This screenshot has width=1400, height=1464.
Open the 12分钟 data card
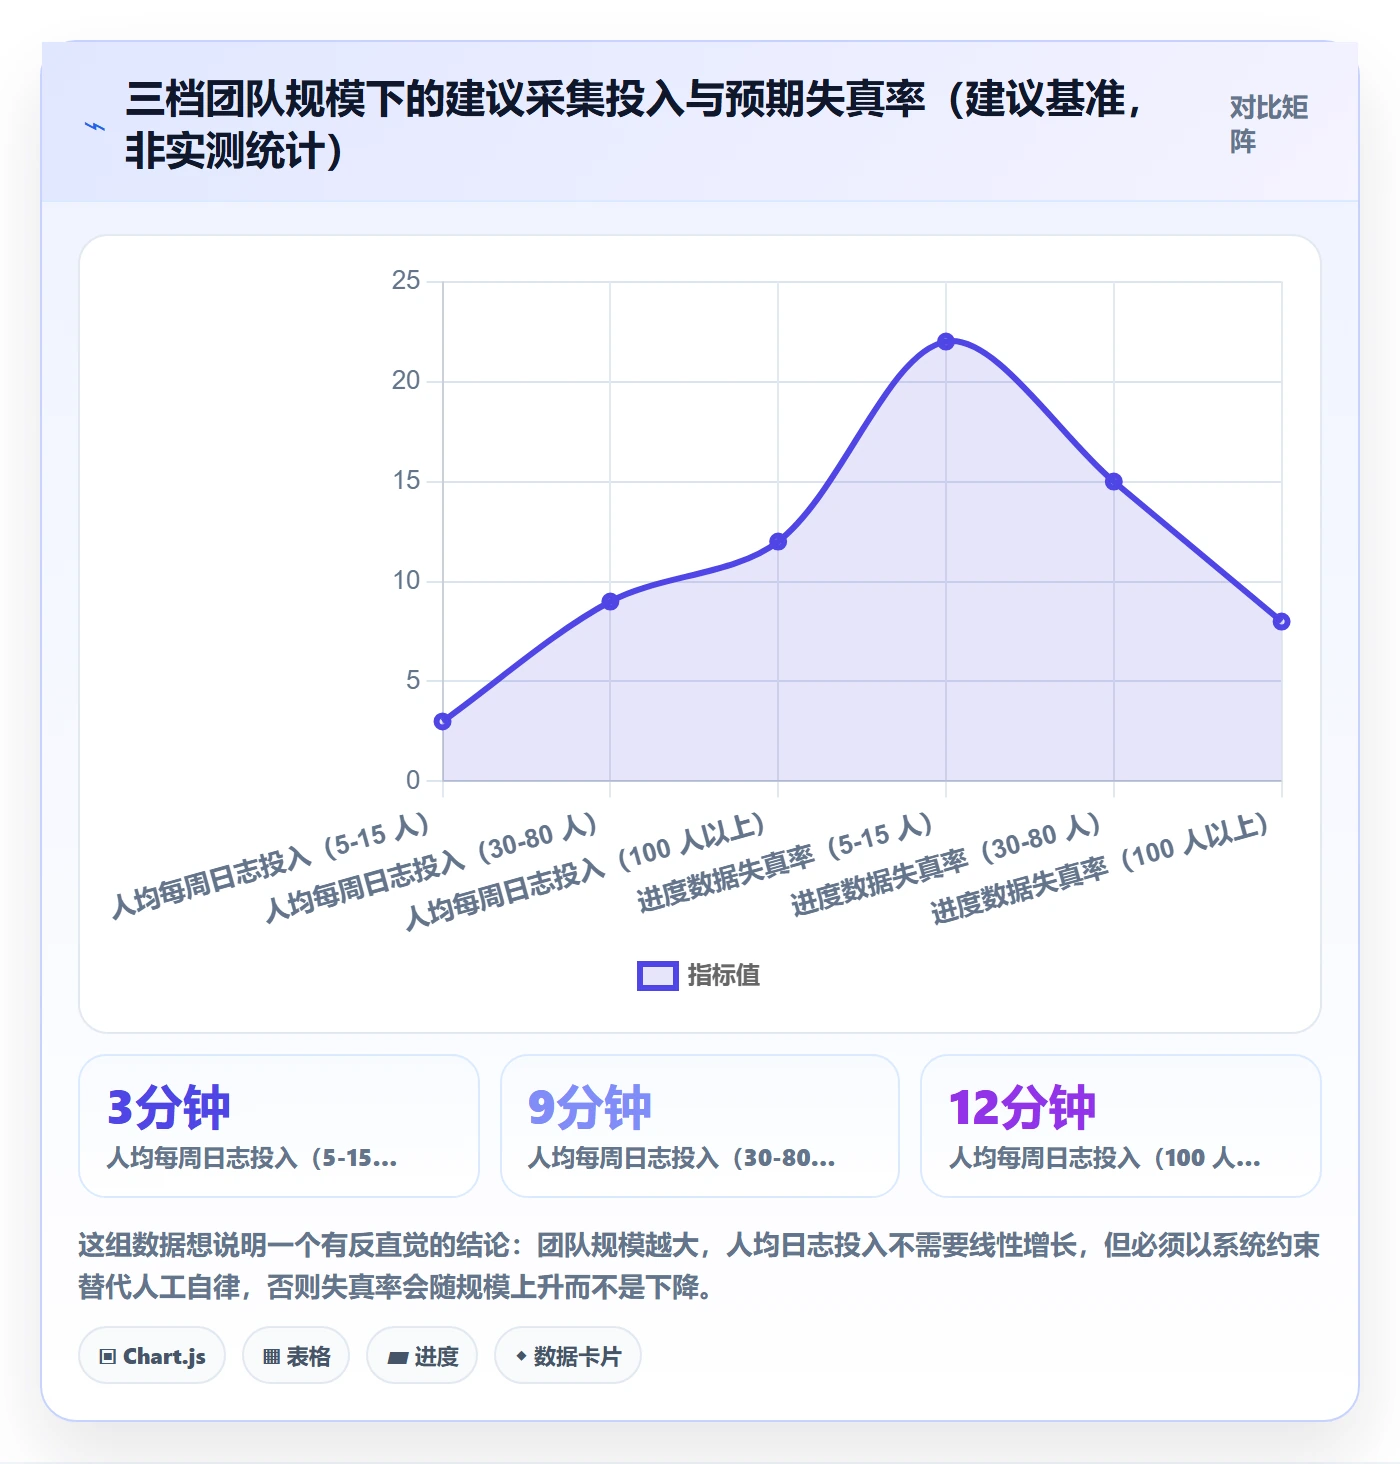click(1121, 1126)
